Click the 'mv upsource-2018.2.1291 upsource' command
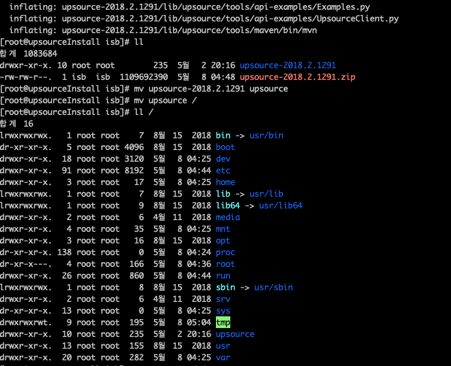451x366 pixels. click(x=211, y=89)
